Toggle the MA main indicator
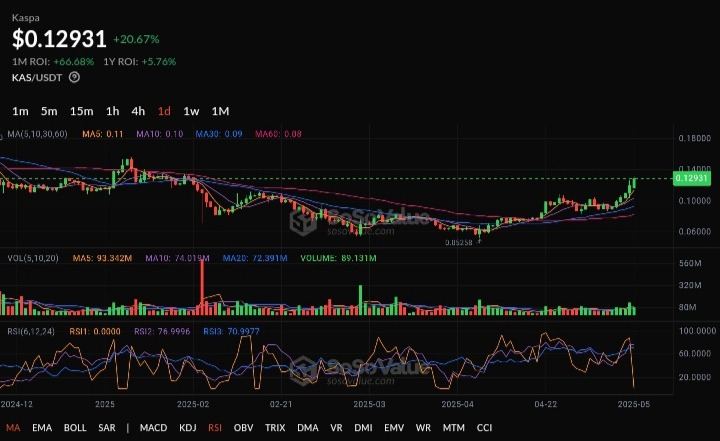Viewport: 720px width, 441px height. click(13, 428)
